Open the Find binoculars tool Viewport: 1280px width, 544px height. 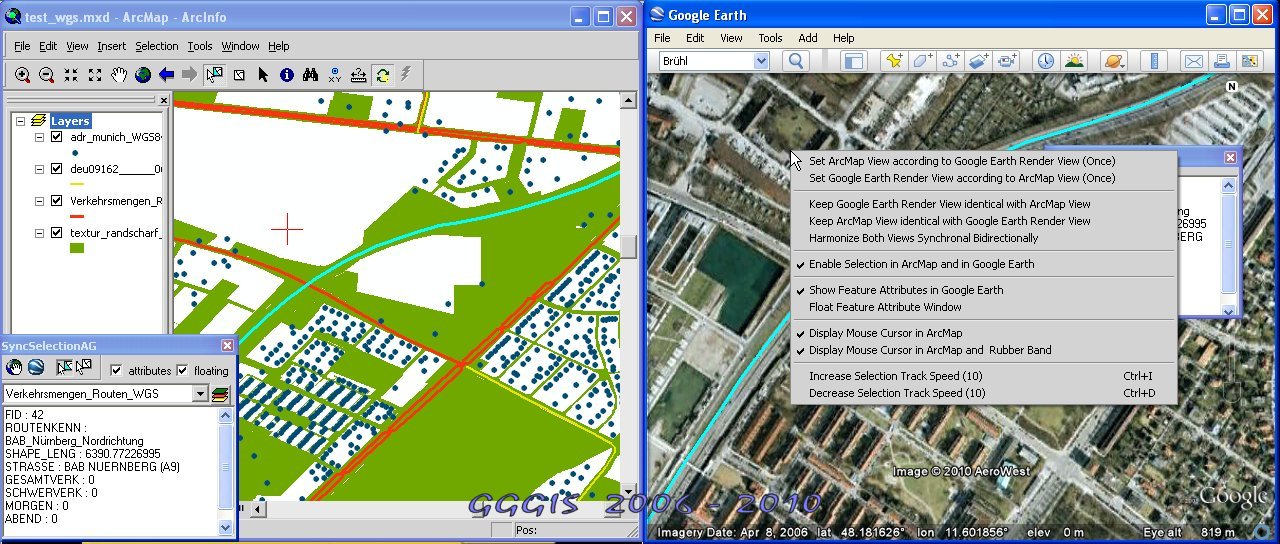tap(311, 75)
